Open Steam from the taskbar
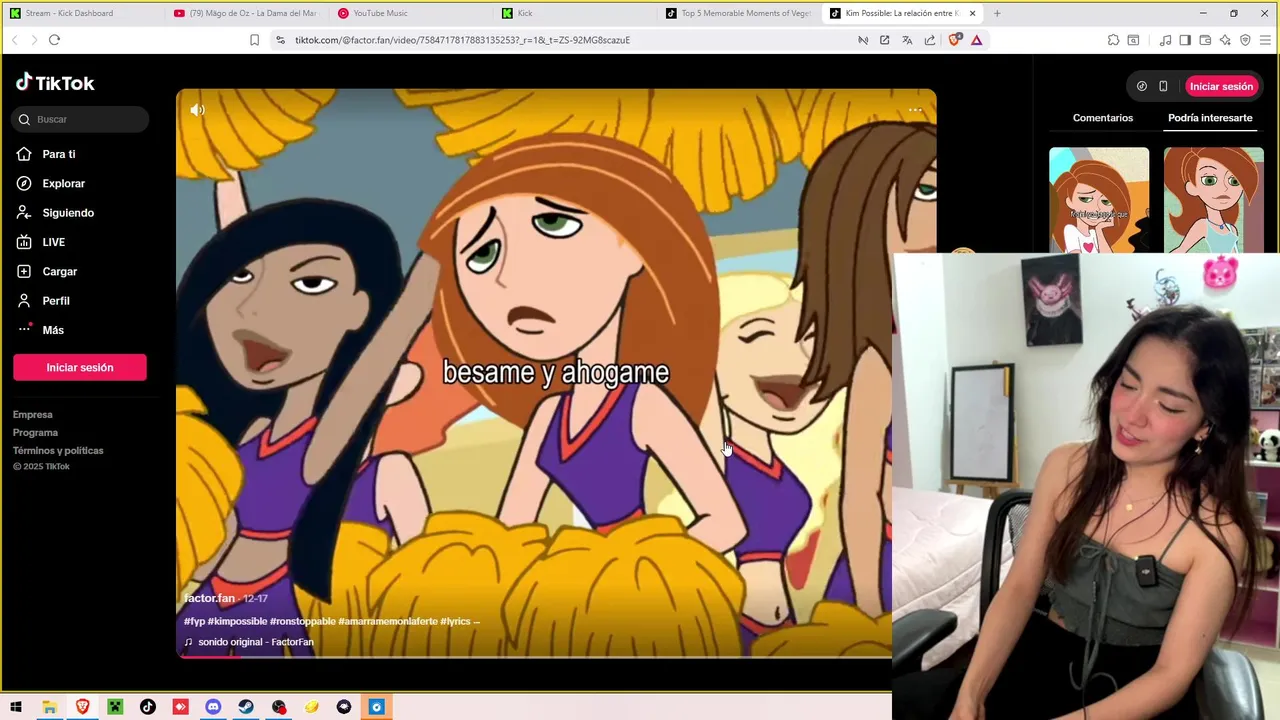The image size is (1280, 720). 246,707
